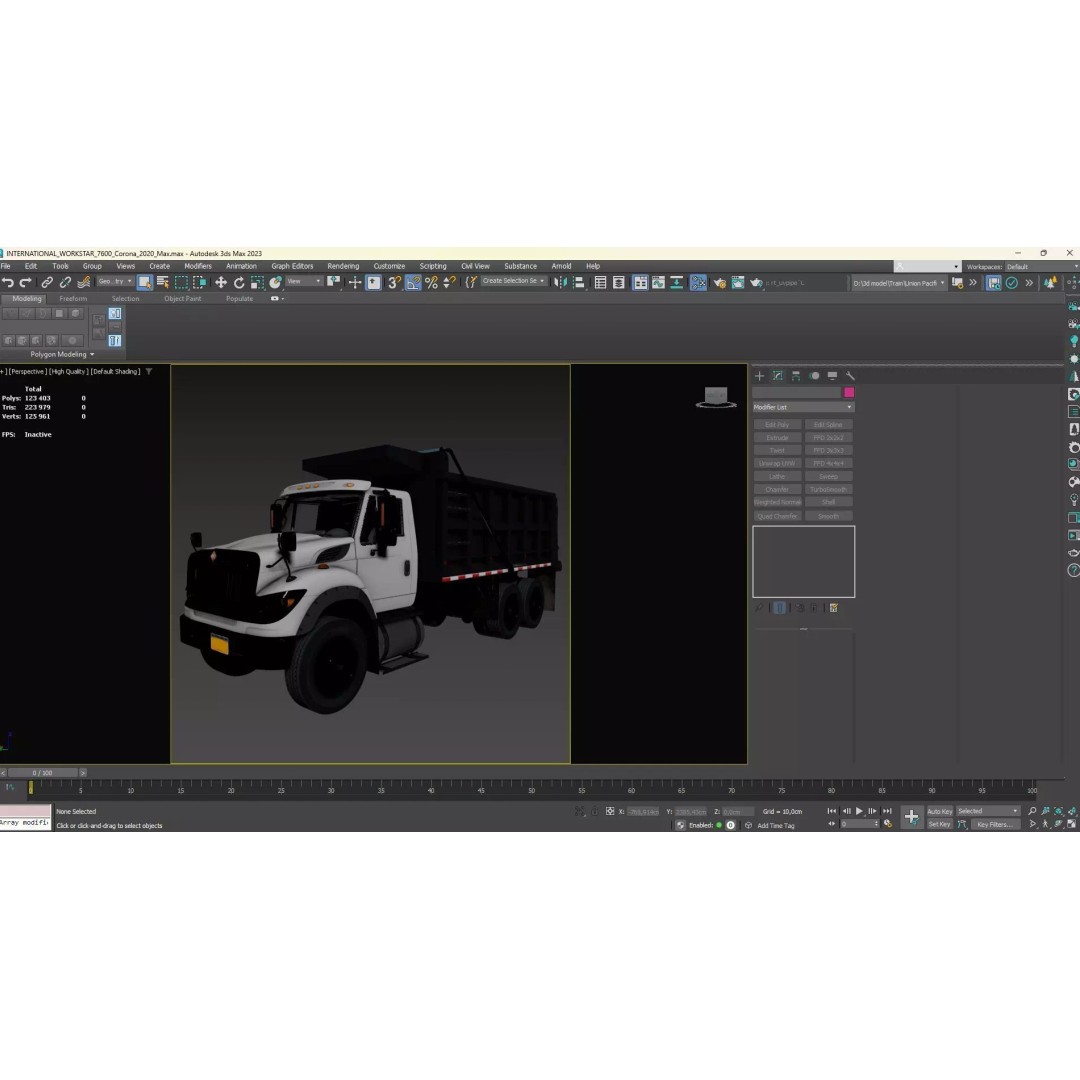Click the current frame number field

tap(858, 824)
